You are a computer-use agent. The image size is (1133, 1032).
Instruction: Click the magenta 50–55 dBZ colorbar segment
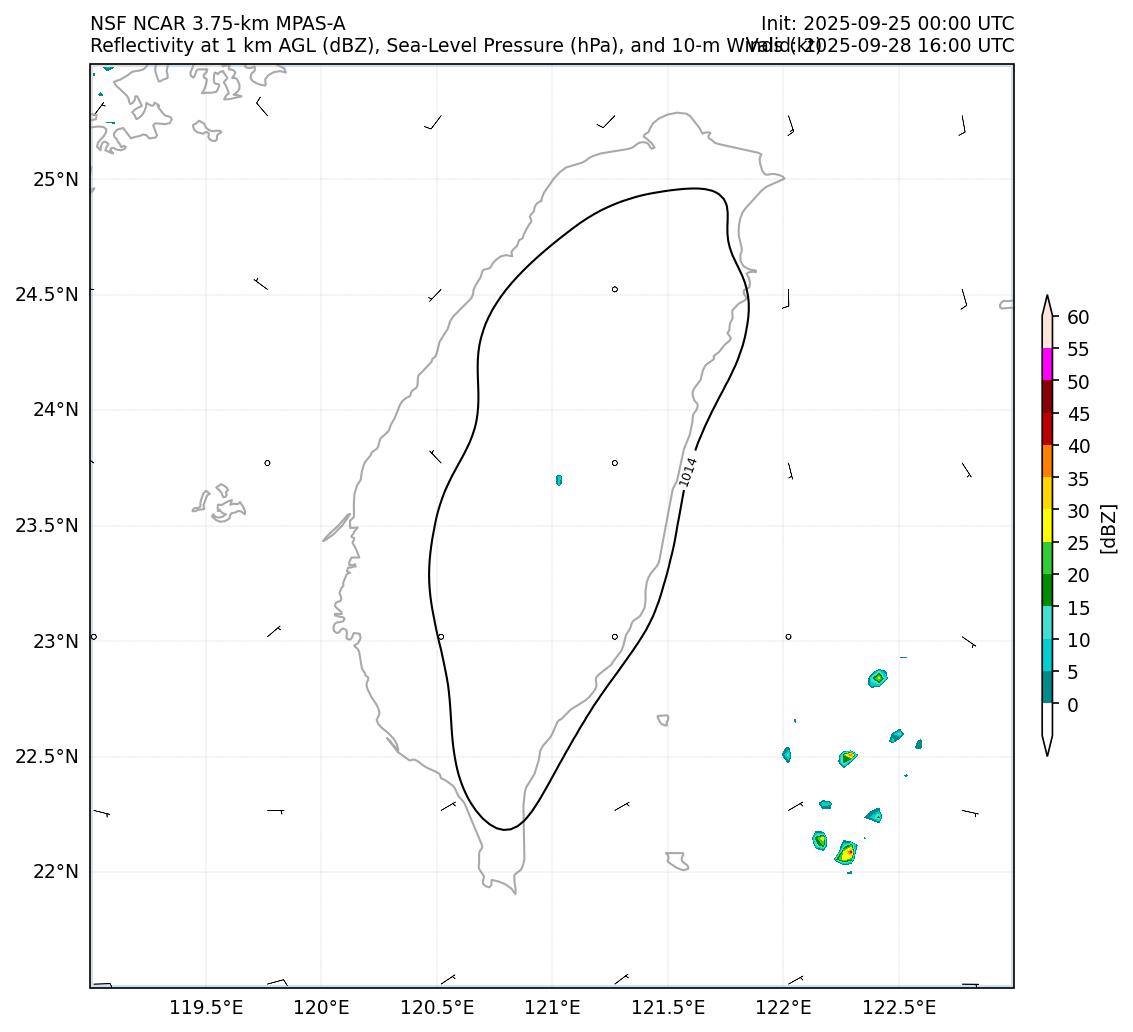(1047, 364)
